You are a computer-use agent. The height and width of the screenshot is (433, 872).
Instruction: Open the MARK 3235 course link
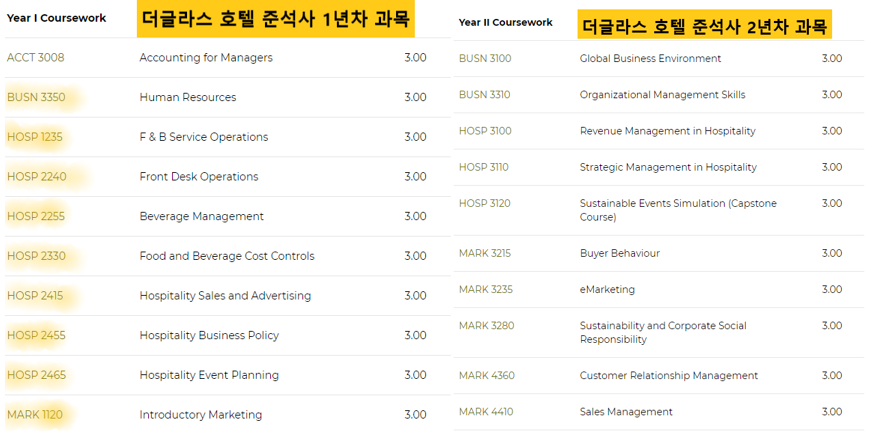tap(485, 290)
